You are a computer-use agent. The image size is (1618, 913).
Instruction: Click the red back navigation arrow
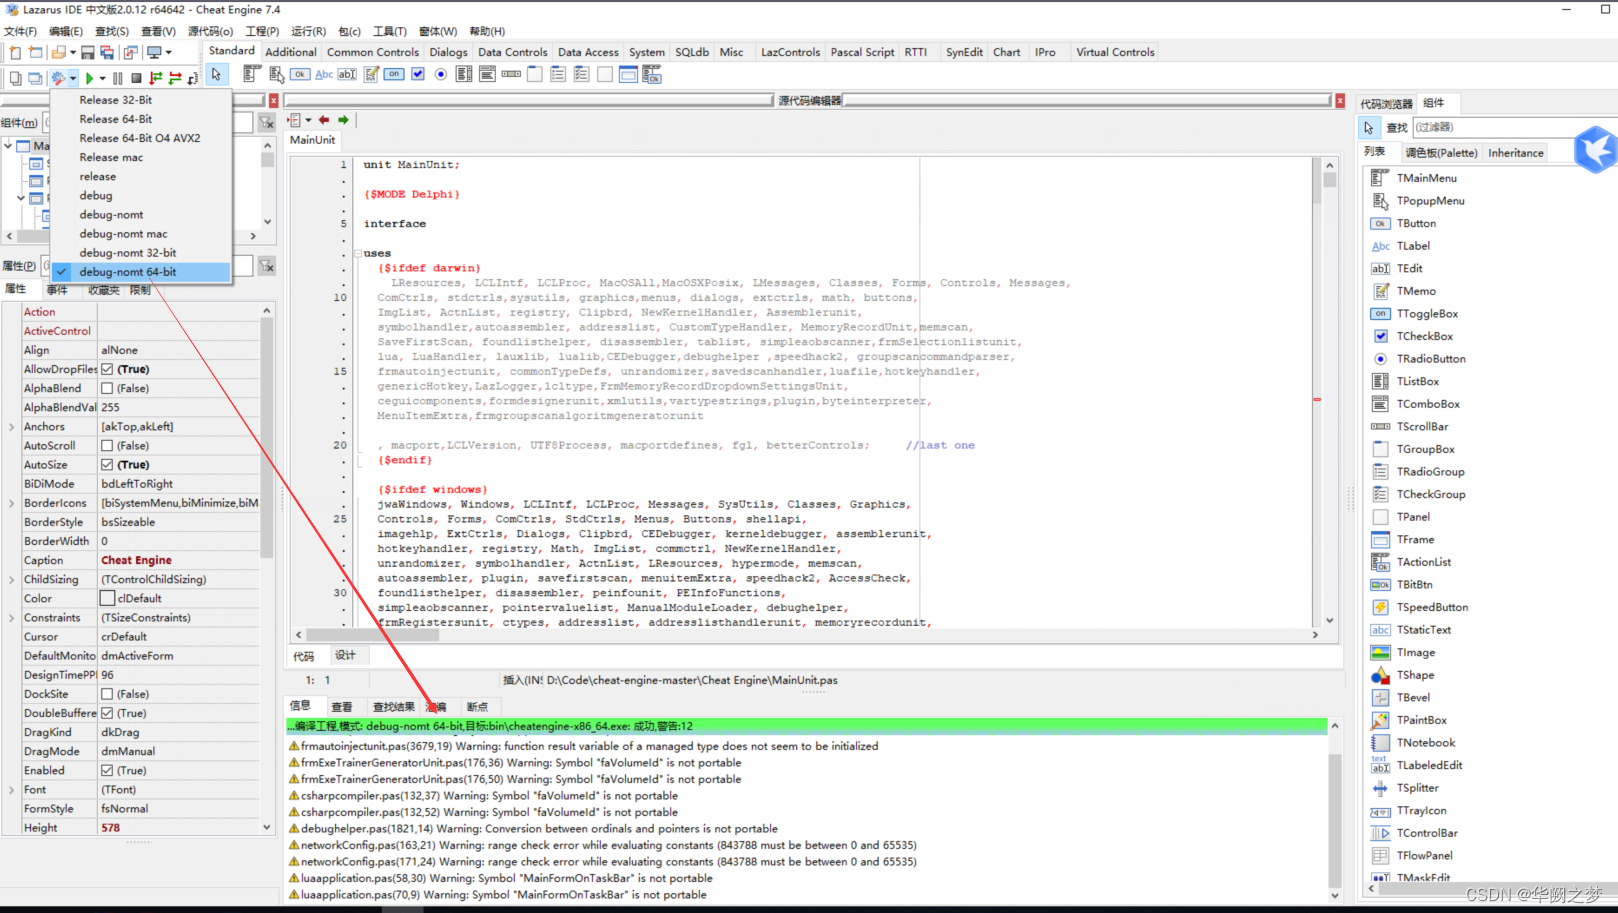324,120
